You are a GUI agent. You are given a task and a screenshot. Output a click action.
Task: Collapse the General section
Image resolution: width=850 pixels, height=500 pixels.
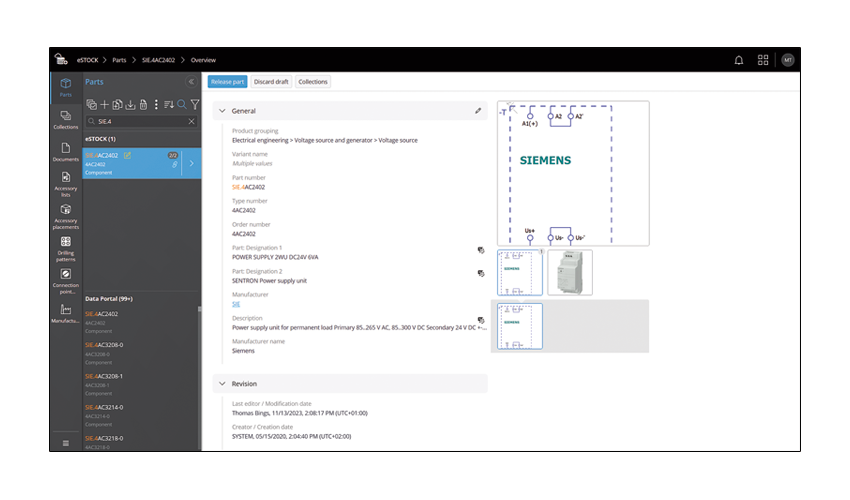(222, 111)
